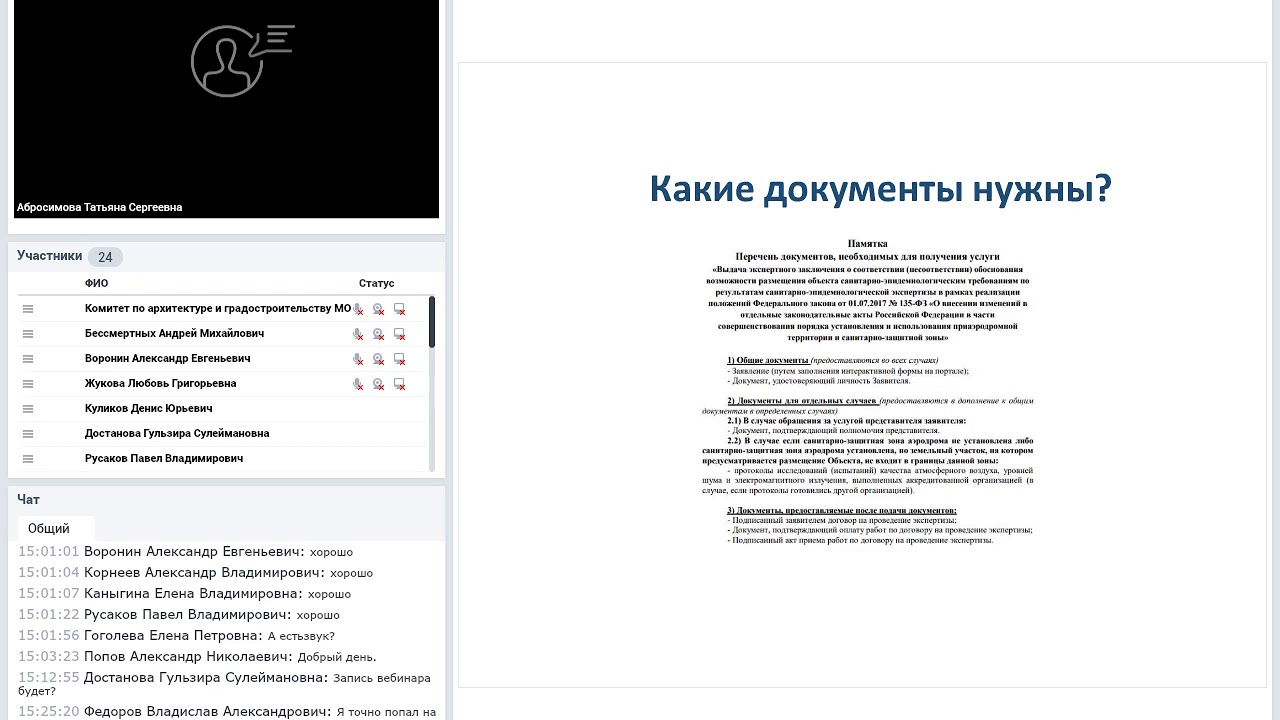Image resolution: width=1280 pixels, height=720 pixels.
Task: Select participant Воронин Александр Евгеньевич in list
Action: [x=167, y=359]
